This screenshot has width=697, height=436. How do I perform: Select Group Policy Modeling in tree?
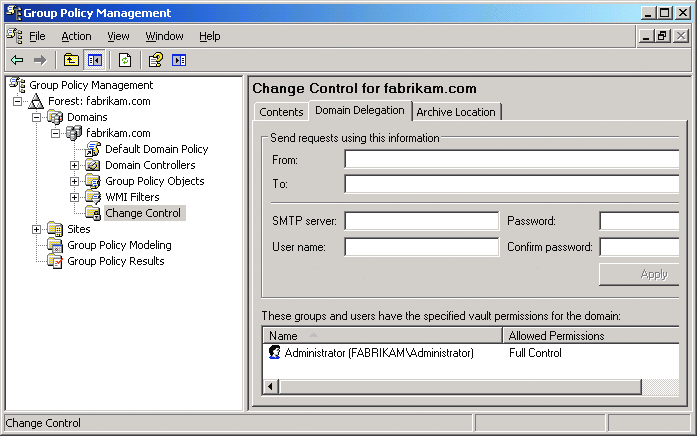[119, 245]
